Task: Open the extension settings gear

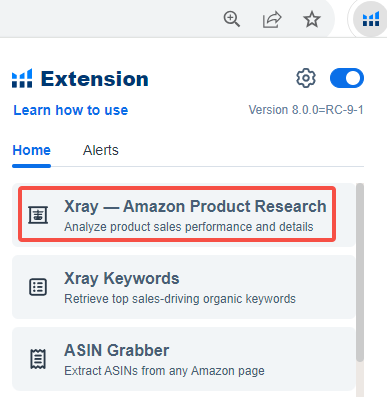Action: (306, 78)
